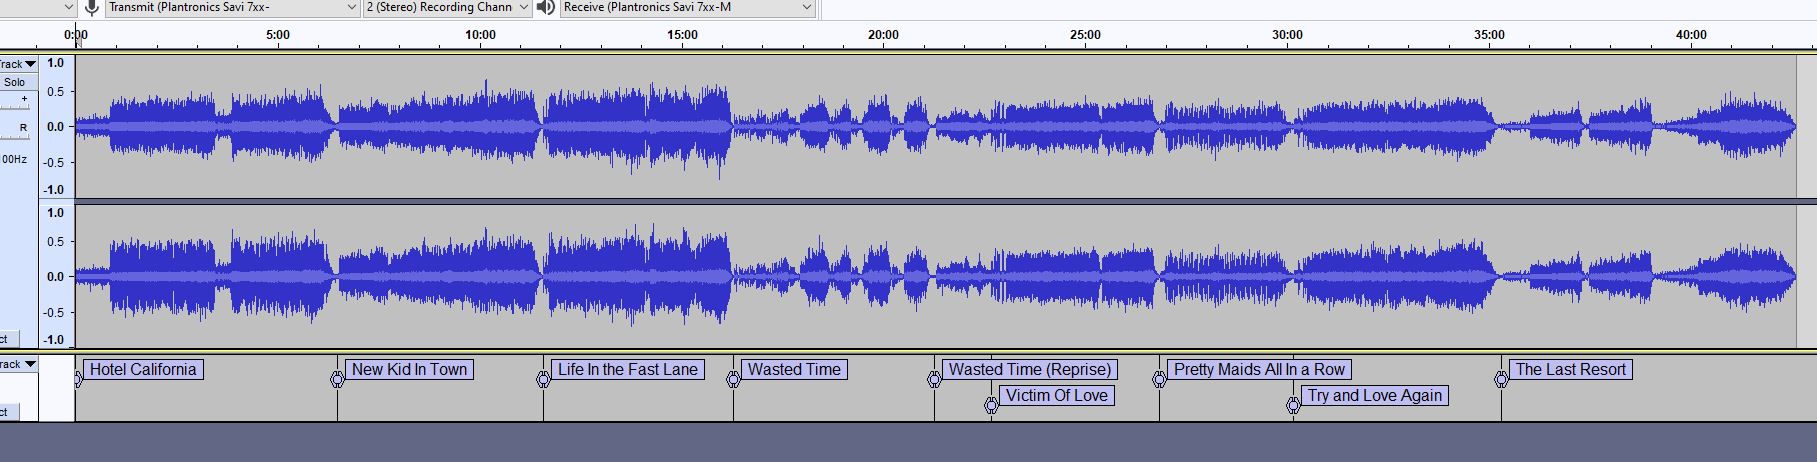The height and width of the screenshot is (462, 1817).
Task: Open the audio host dropdown arrow
Action: click(68, 8)
